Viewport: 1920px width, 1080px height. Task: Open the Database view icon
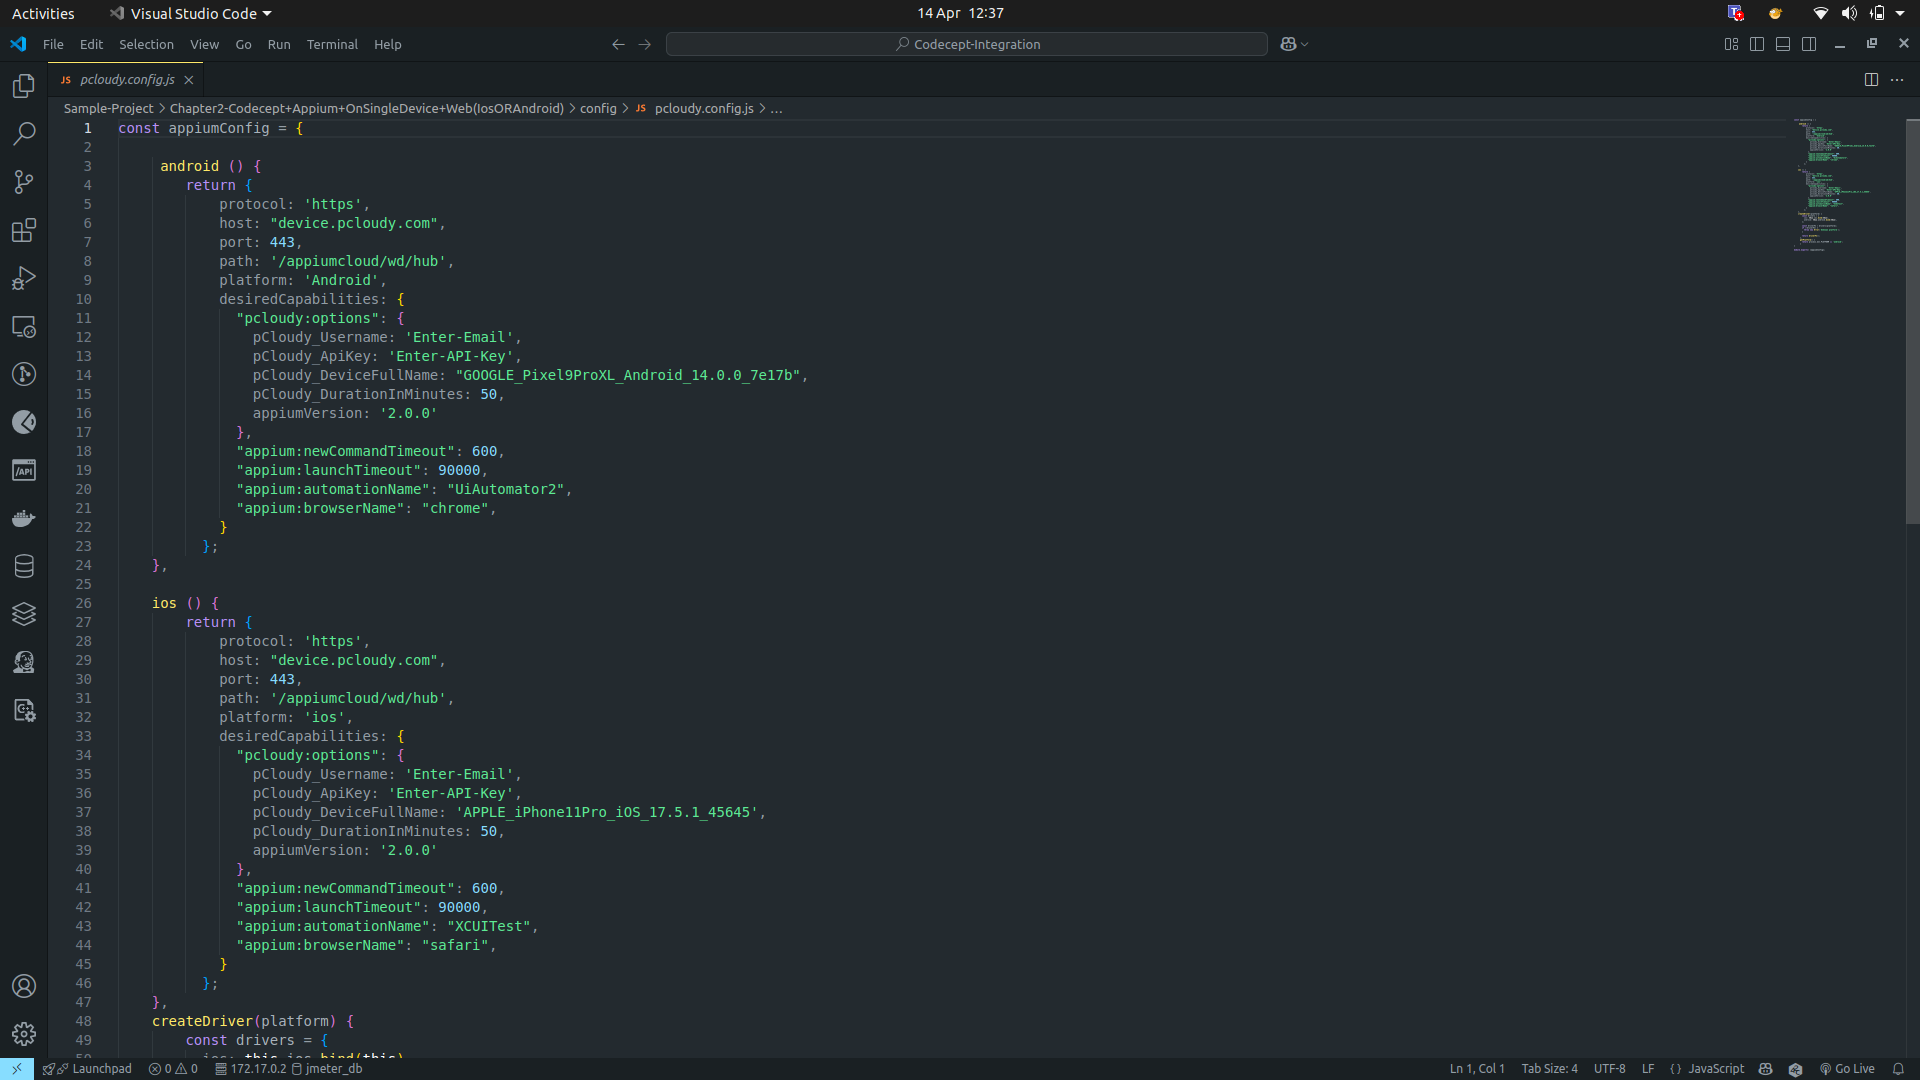(24, 566)
